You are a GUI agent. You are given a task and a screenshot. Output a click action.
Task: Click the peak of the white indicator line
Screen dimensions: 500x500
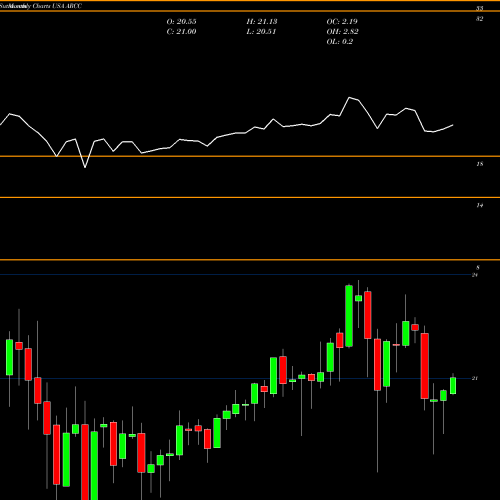(x=349, y=98)
